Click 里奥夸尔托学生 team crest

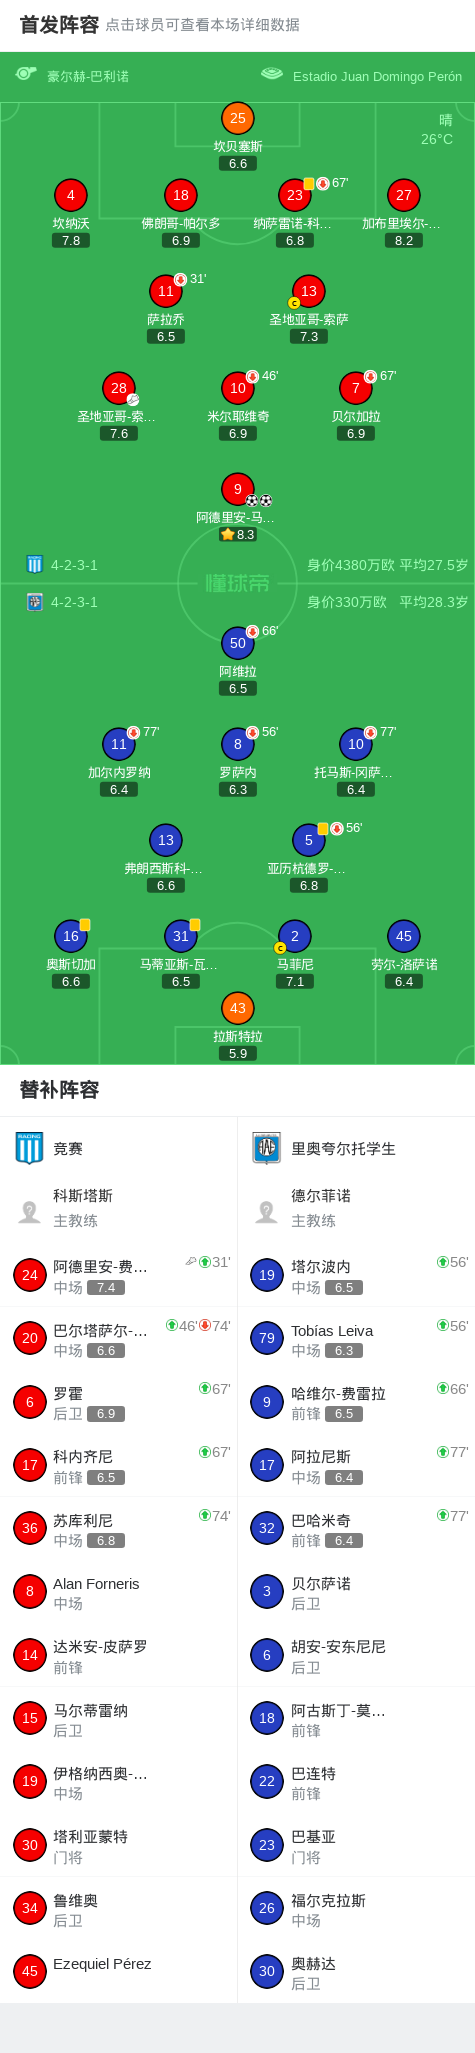[x=267, y=1148]
